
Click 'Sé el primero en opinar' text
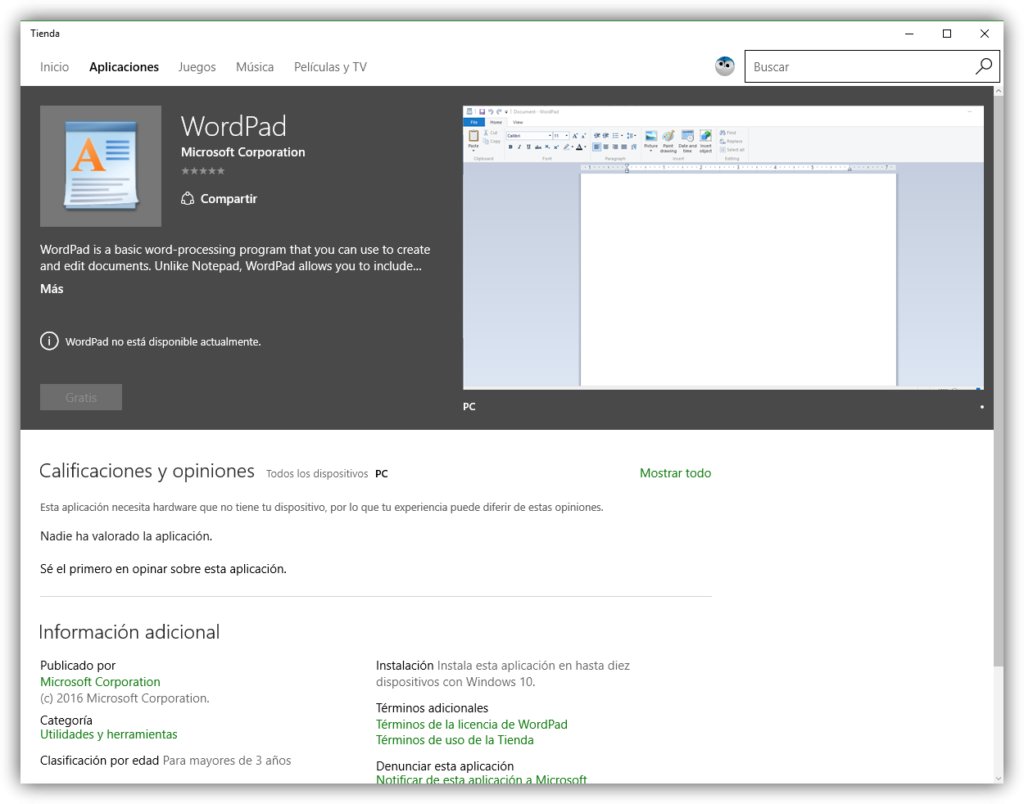(163, 569)
